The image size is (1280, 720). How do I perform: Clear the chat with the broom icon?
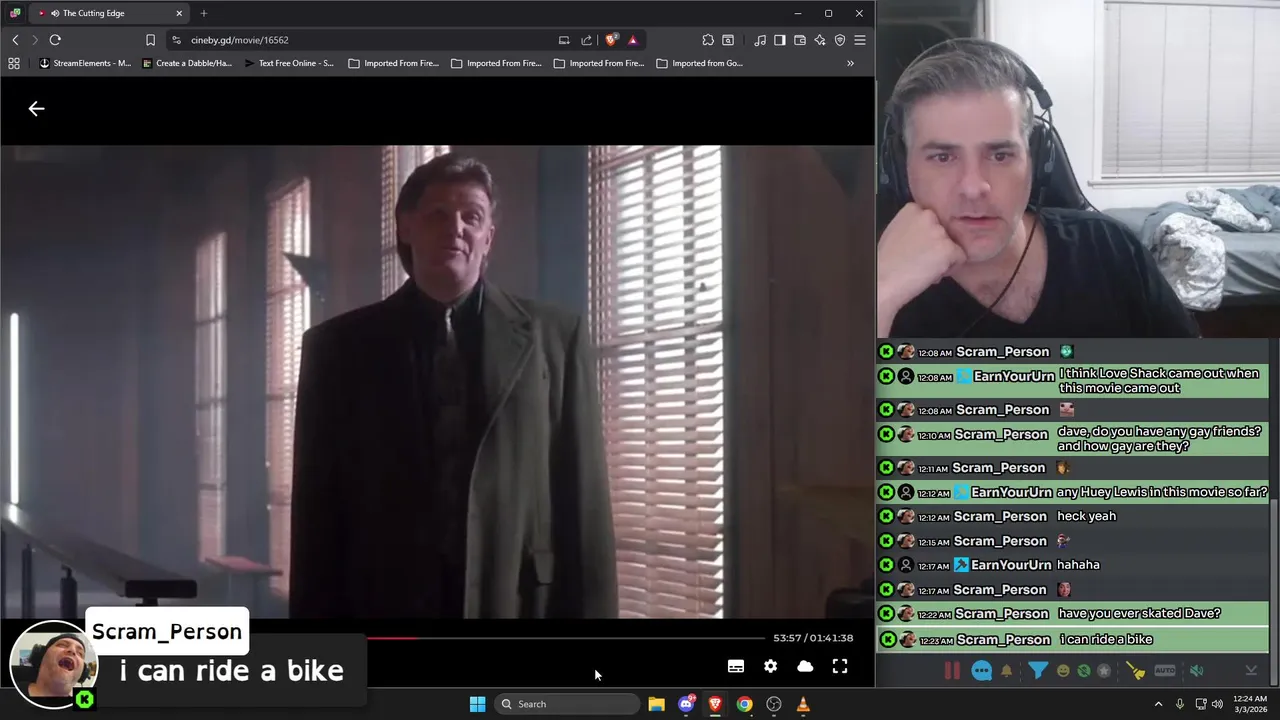pyautogui.click(x=1135, y=671)
